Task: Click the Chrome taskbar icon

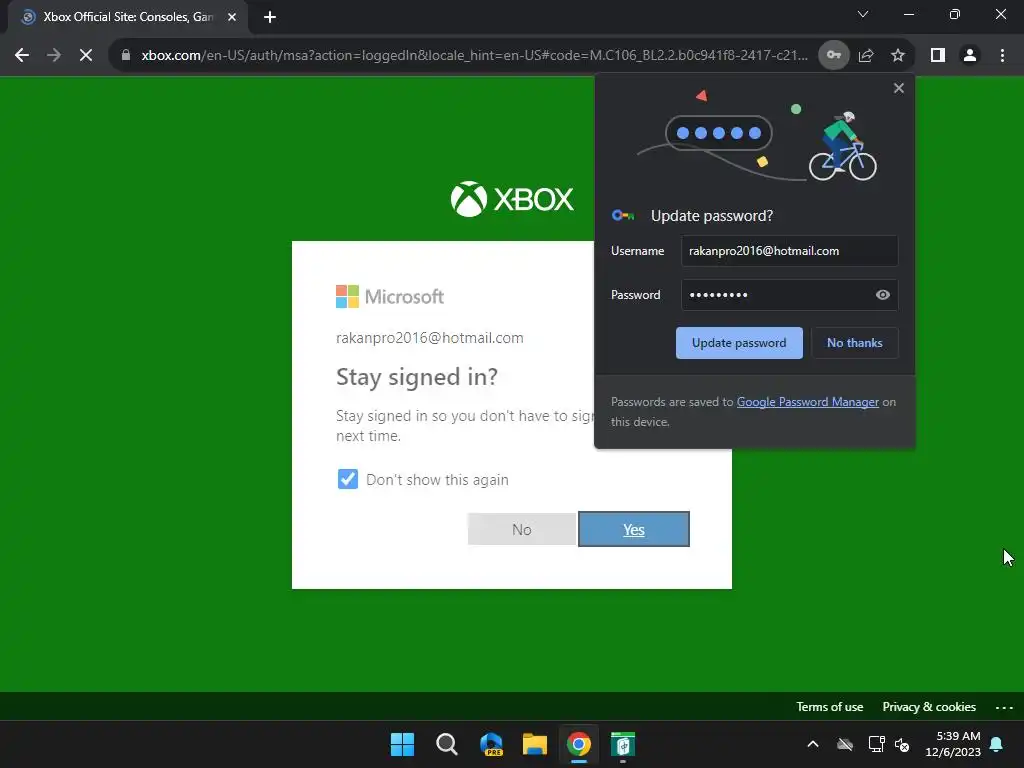Action: pyautogui.click(x=579, y=744)
